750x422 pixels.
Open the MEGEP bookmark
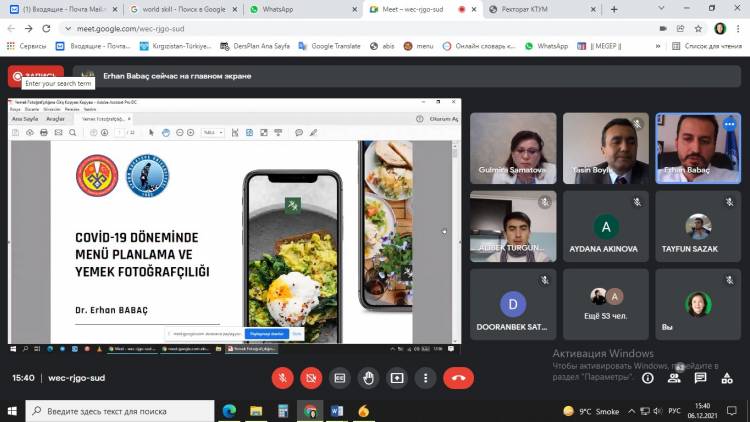coord(599,46)
